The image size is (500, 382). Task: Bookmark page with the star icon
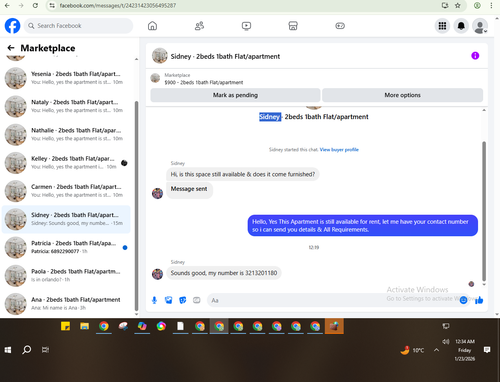click(x=458, y=5)
